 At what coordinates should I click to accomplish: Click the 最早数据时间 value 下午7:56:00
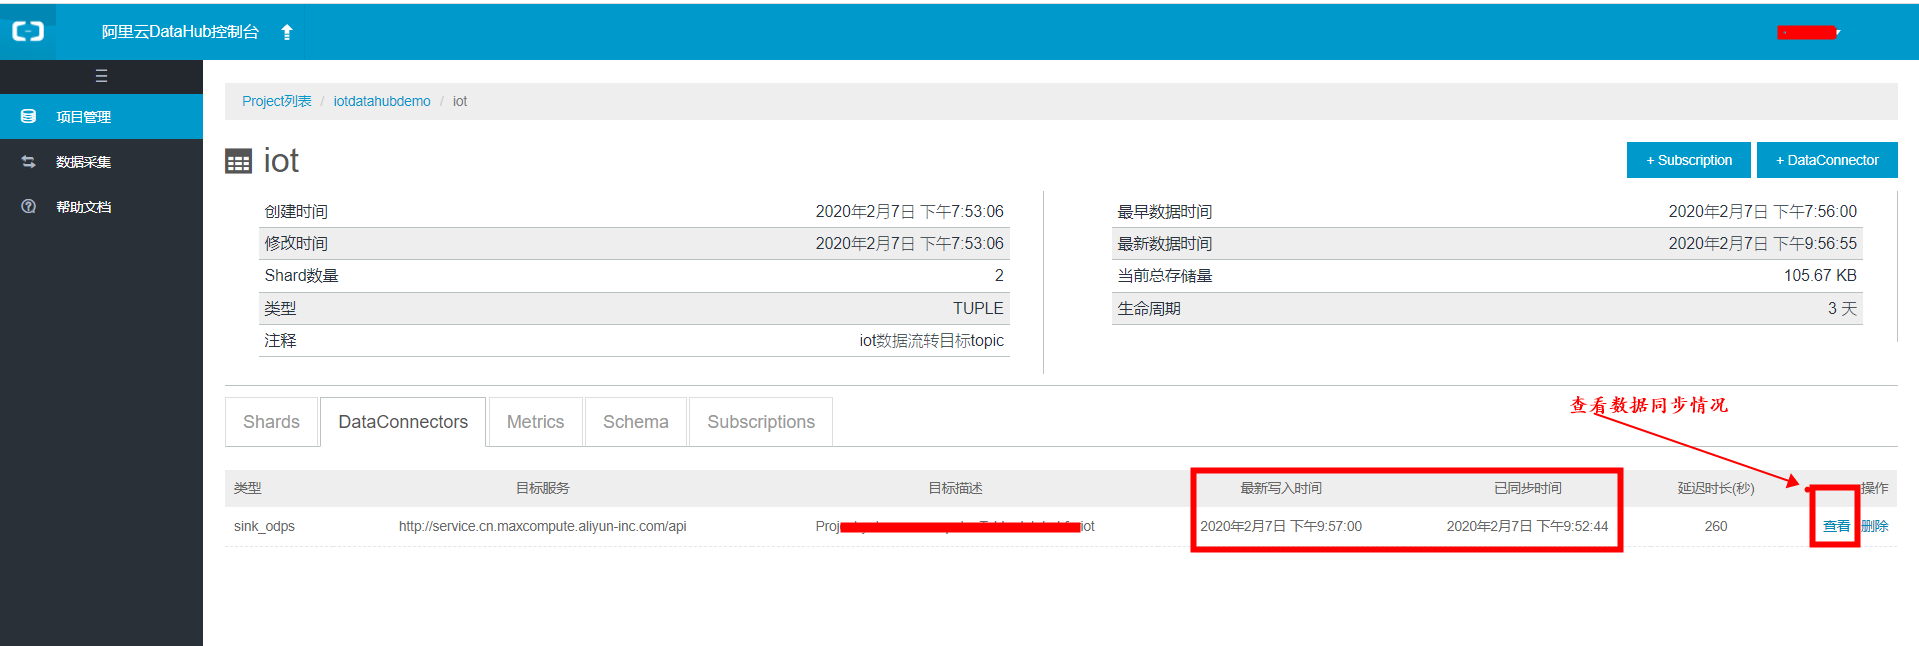[1762, 211]
